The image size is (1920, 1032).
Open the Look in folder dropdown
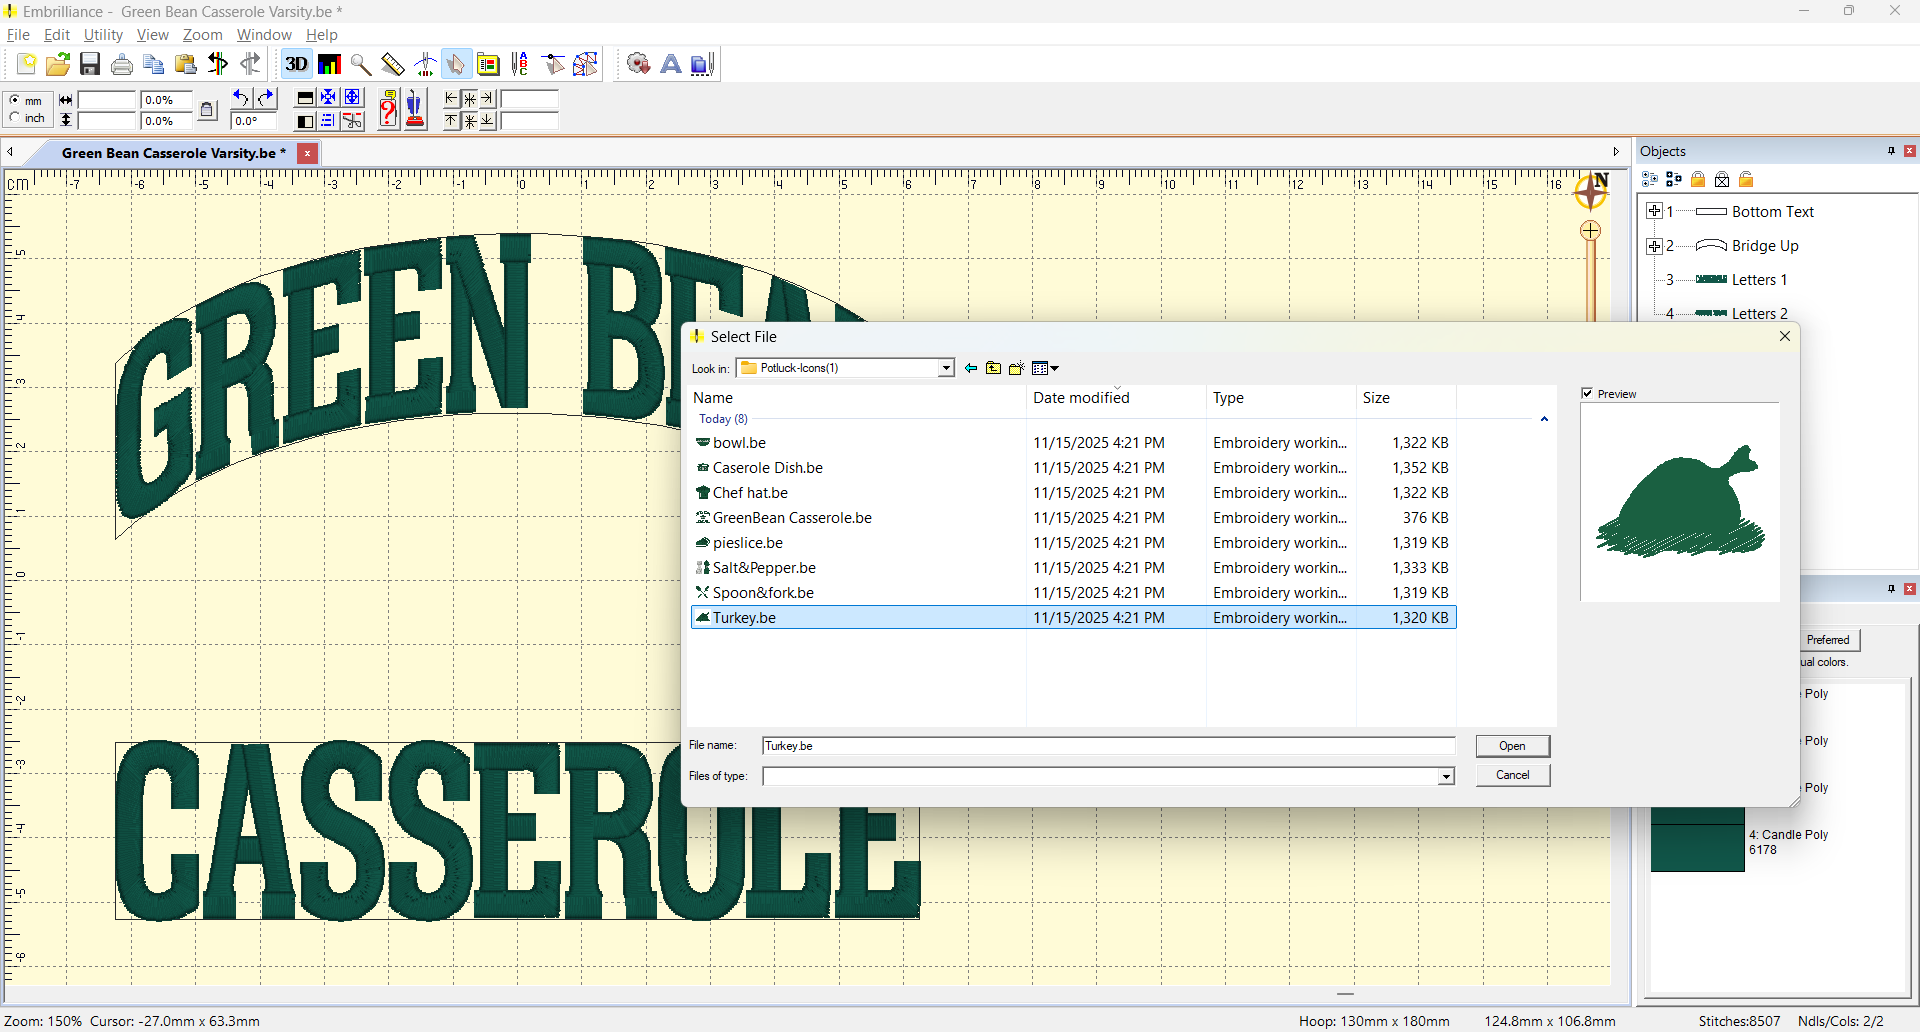(945, 368)
